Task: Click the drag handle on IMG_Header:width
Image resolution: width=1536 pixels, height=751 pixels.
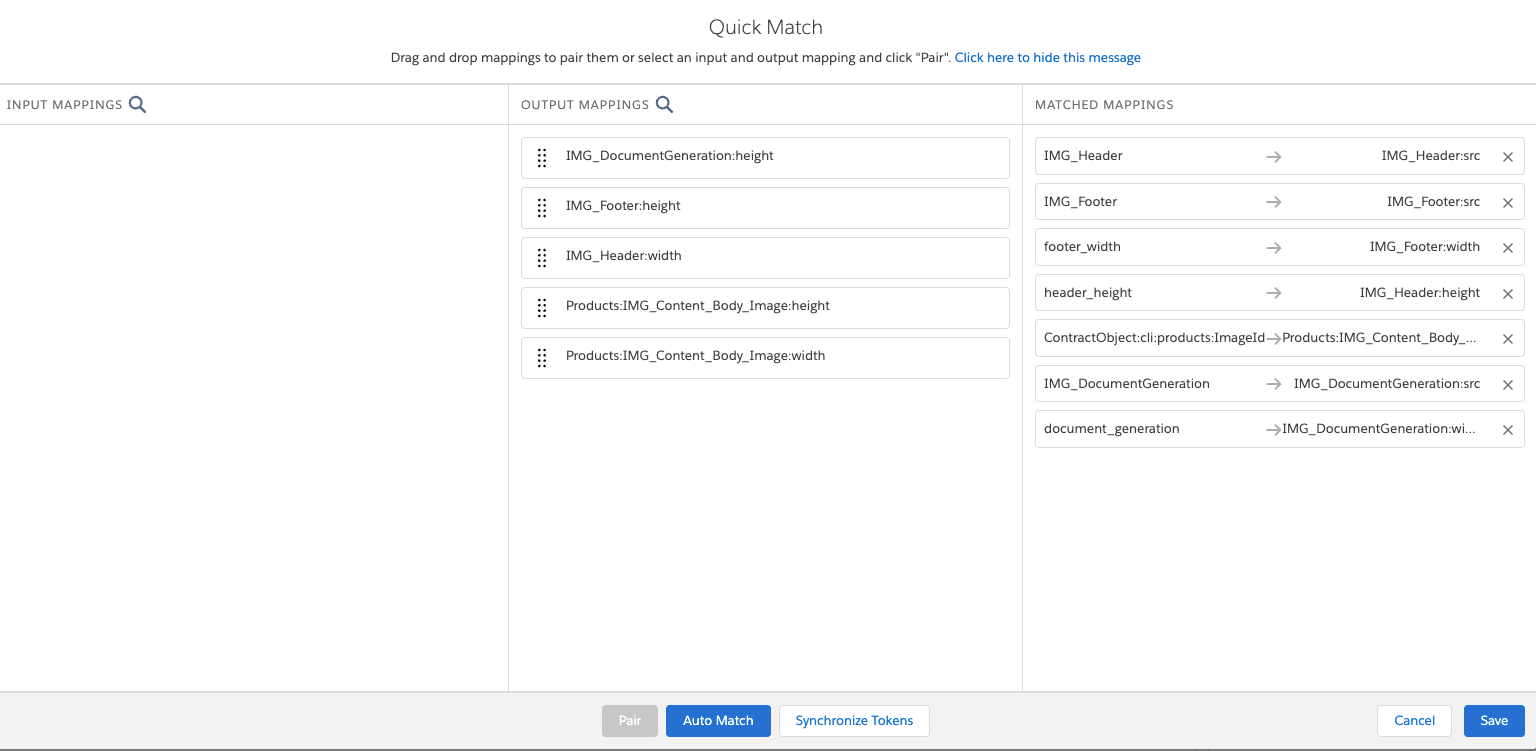Action: tap(541, 257)
